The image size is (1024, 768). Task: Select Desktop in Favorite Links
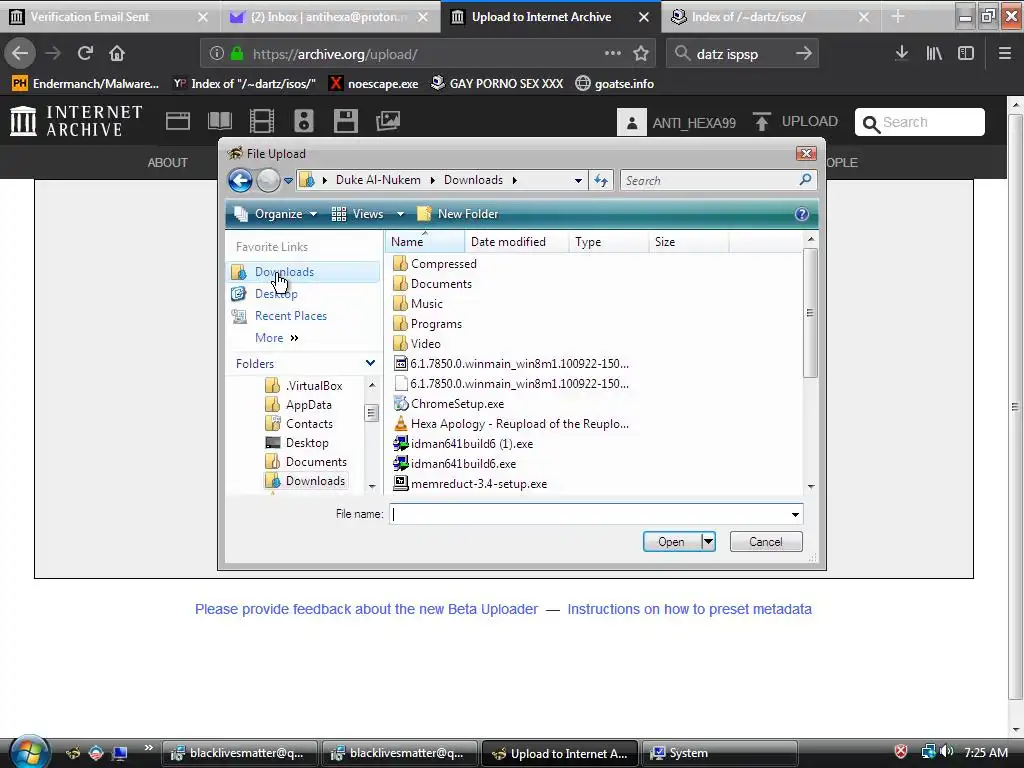276,294
